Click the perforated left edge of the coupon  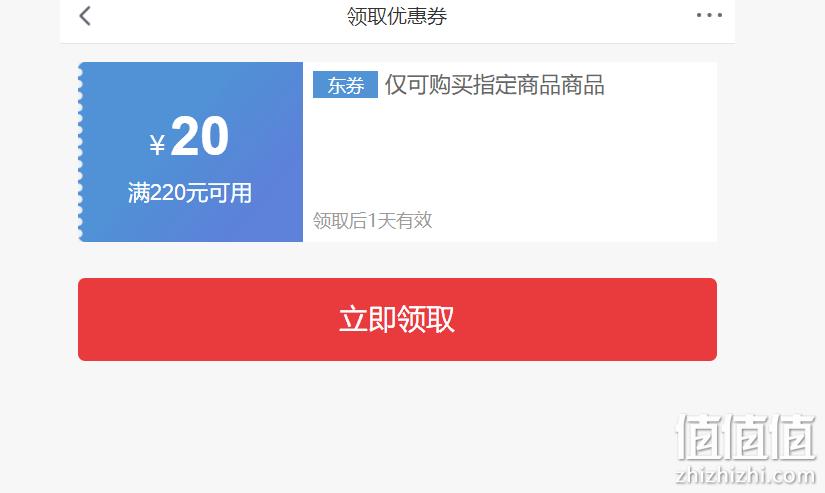coord(81,152)
